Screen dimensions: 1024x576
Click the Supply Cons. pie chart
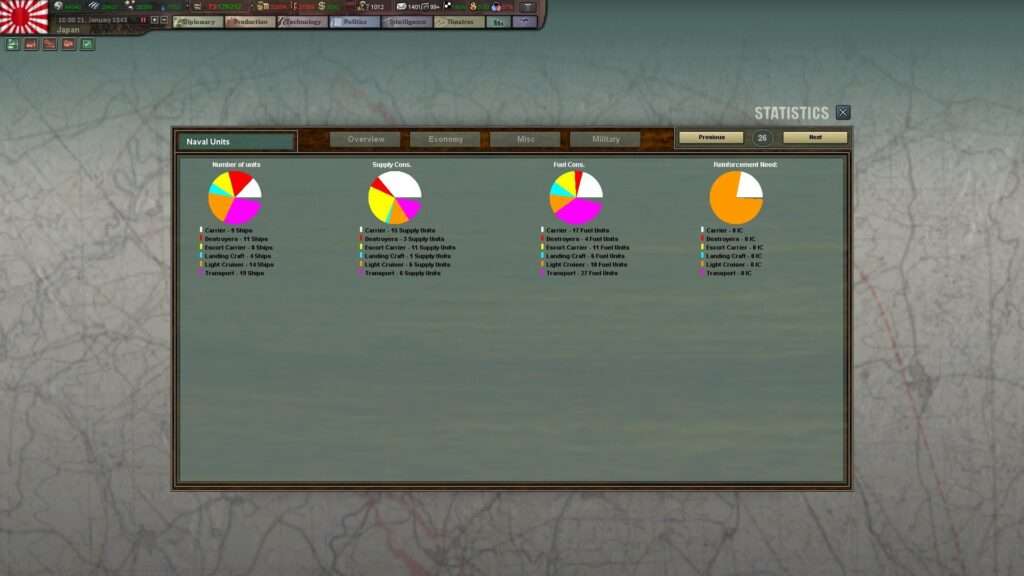395,198
